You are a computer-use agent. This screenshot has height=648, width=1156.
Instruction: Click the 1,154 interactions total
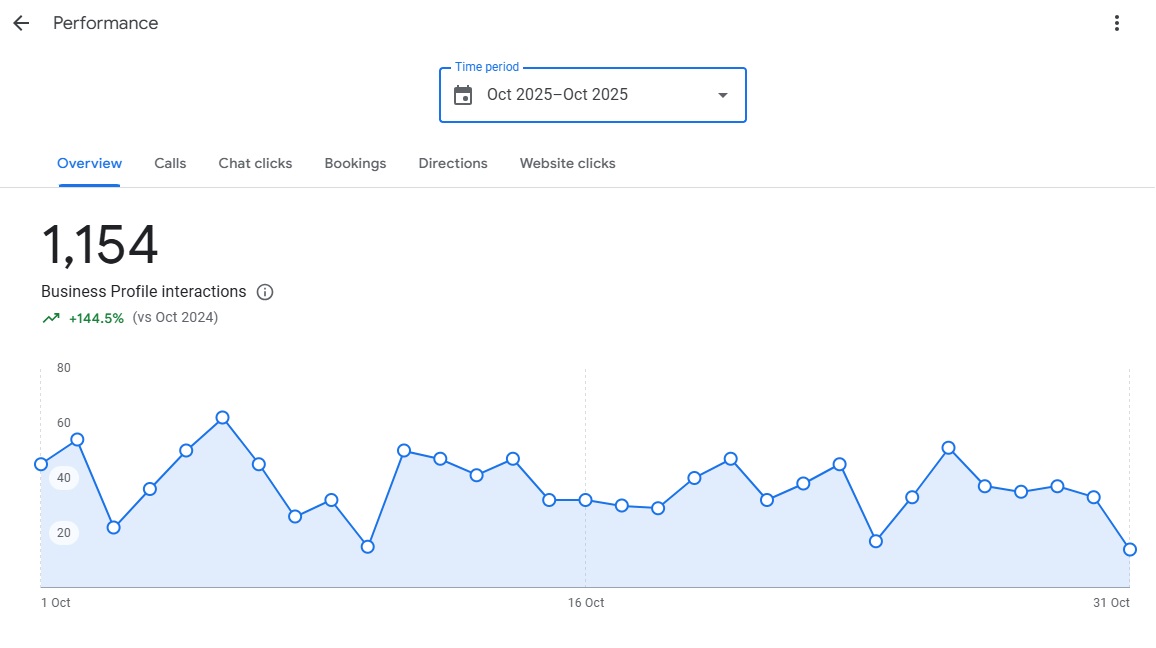(98, 243)
